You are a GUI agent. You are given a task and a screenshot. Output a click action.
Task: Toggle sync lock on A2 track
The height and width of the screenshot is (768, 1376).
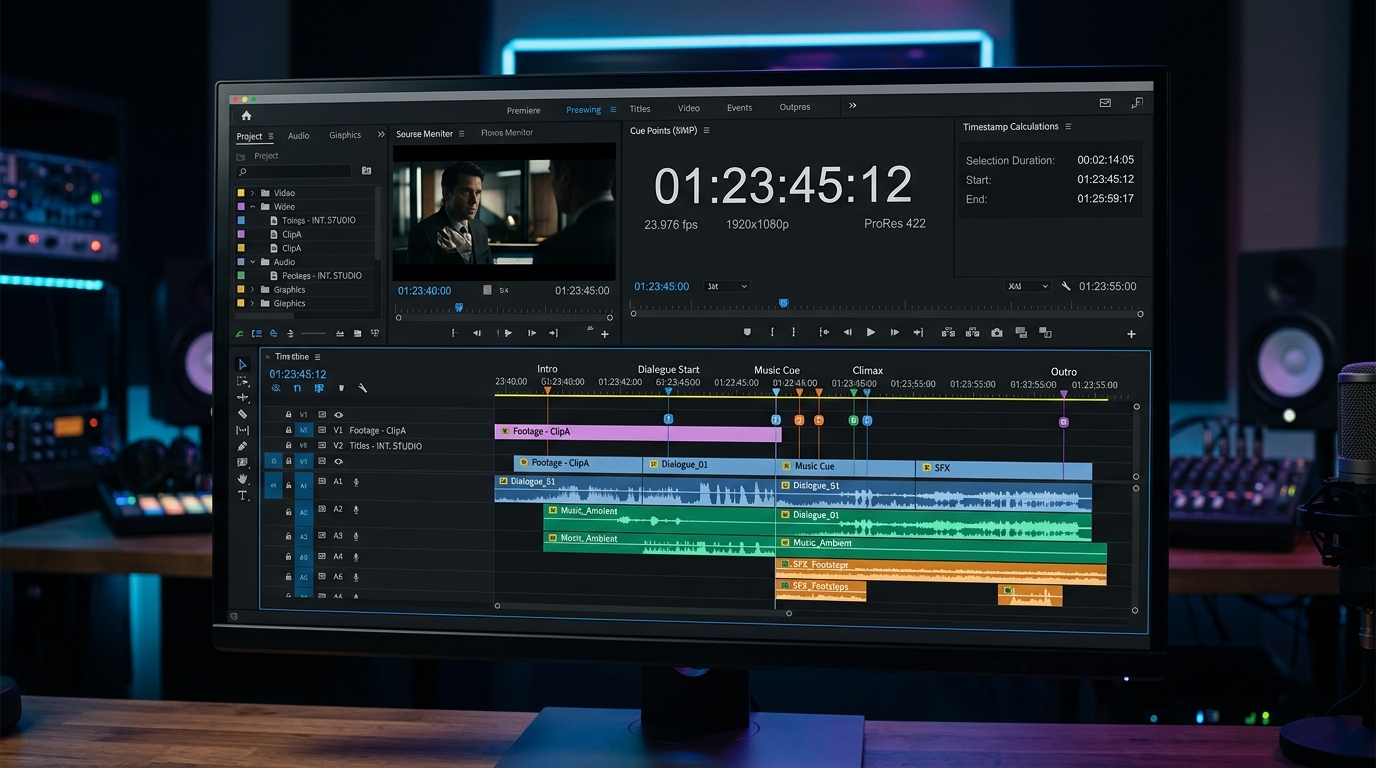pyautogui.click(x=322, y=510)
